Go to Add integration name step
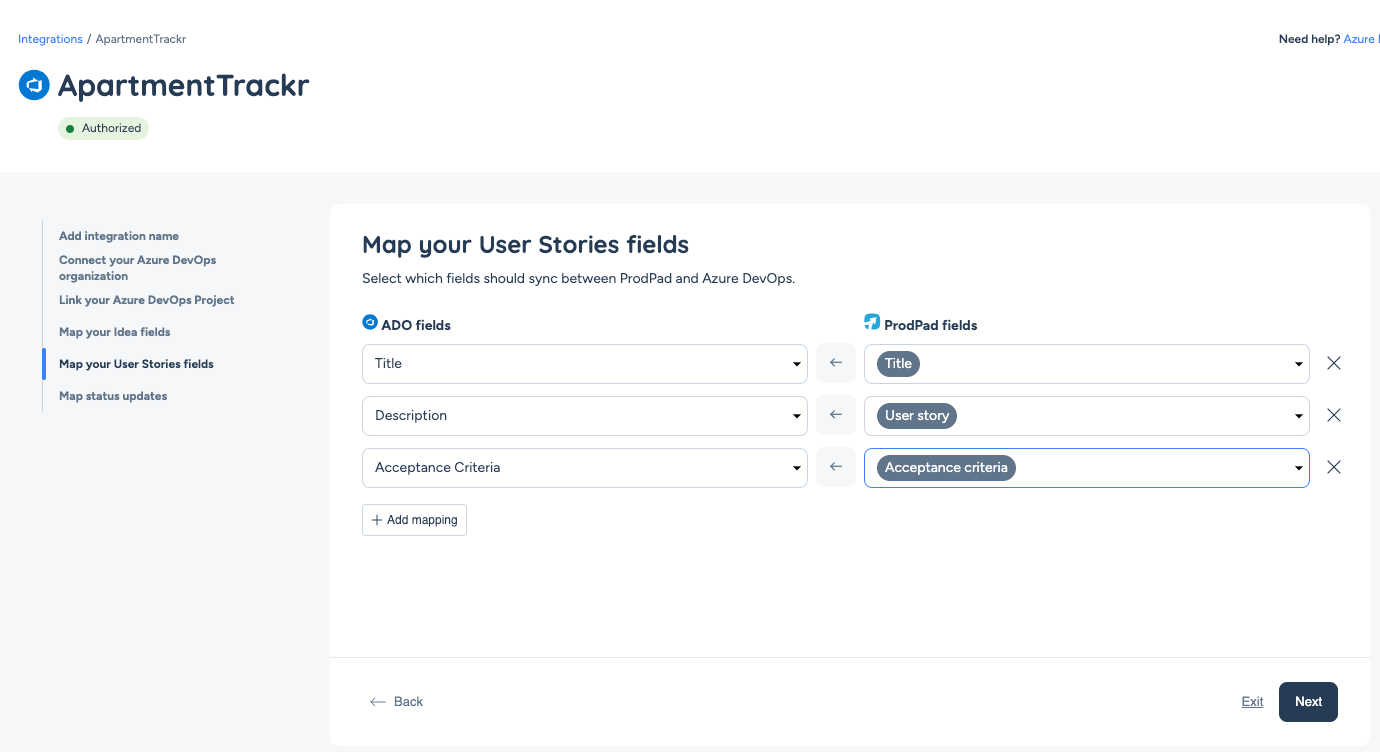The height and width of the screenshot is (752, 1380). click(x=119, y=236)
